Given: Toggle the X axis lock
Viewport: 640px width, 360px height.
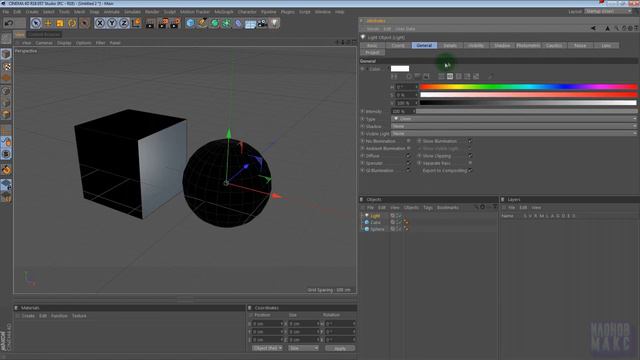Looking at the screenshot, I should tap(100, 23).
